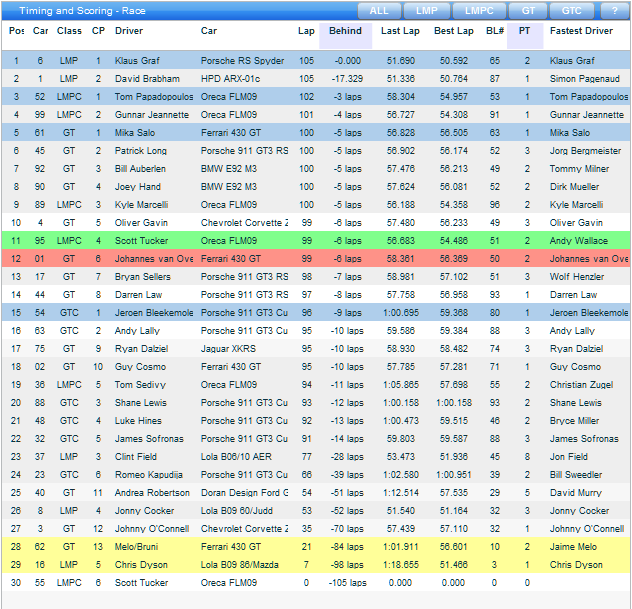
Task: Sort by Fastest Driver column header
Action: click(581, 31)
